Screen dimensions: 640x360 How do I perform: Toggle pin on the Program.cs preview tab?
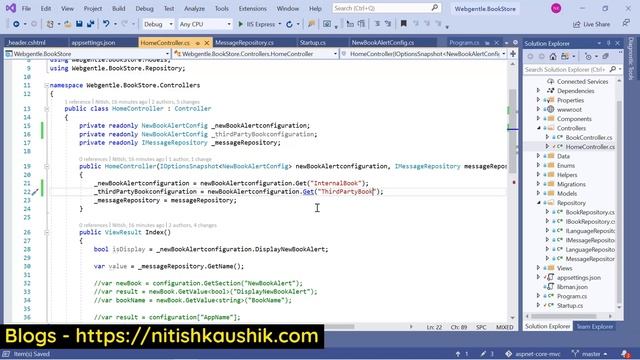487,42
